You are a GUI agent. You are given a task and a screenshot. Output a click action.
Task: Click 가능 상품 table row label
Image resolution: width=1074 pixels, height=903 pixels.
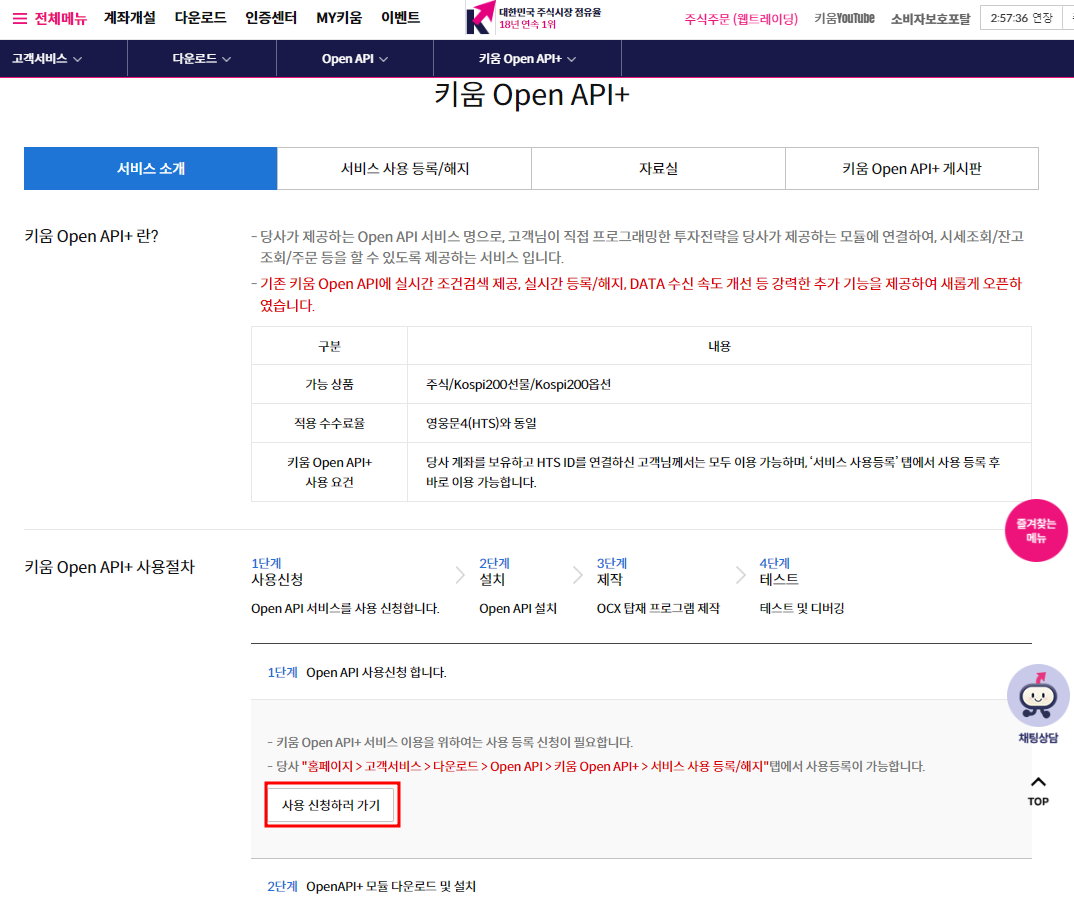point(329,384)
